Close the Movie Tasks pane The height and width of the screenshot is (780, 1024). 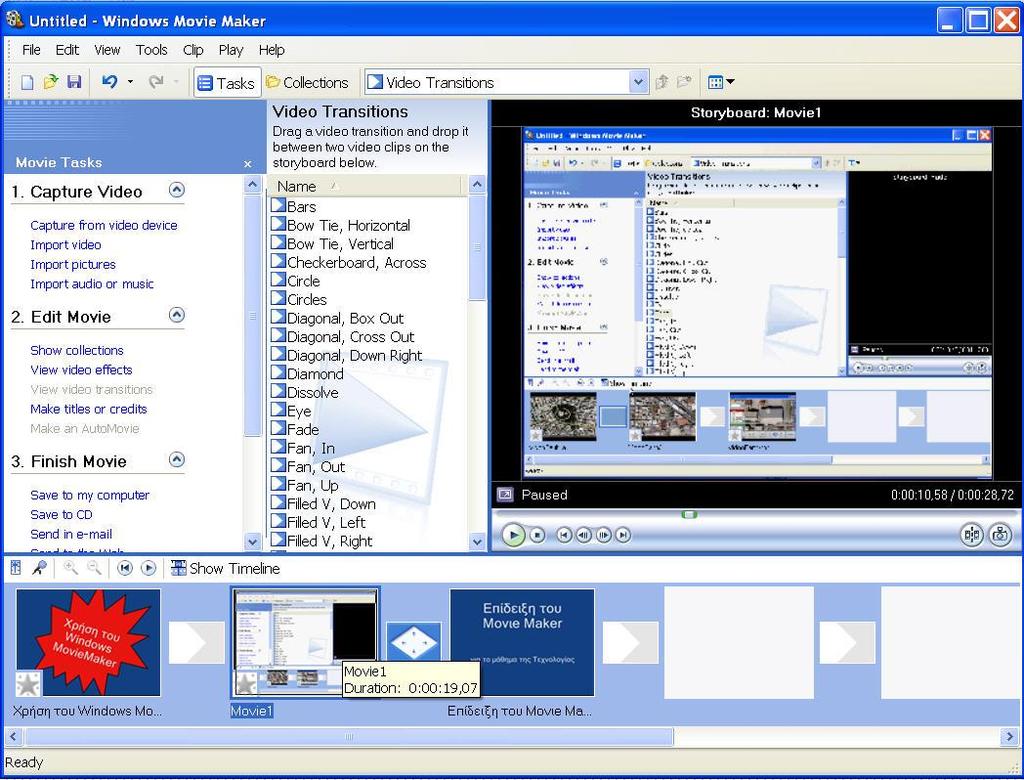coord(248,164)
